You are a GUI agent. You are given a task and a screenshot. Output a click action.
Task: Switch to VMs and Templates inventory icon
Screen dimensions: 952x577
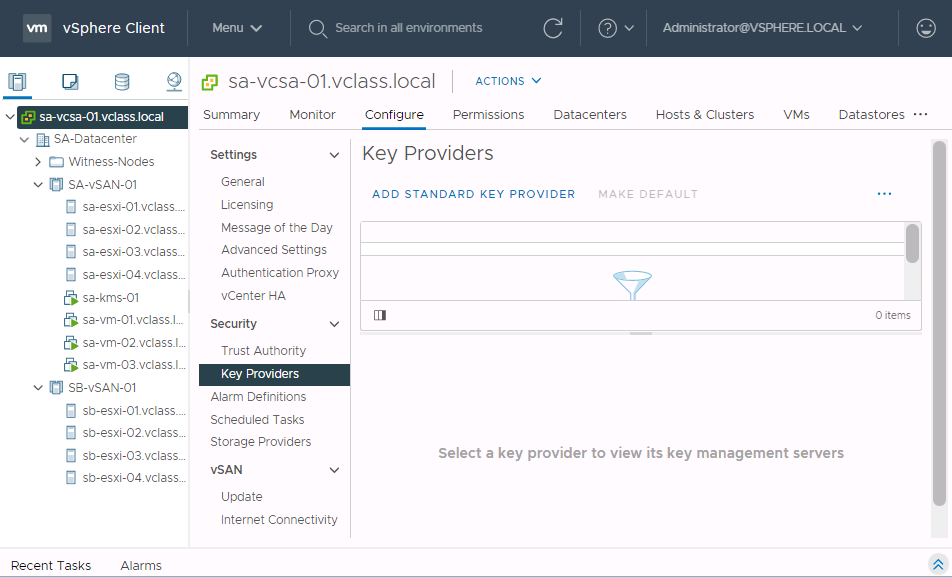[70, 82]
